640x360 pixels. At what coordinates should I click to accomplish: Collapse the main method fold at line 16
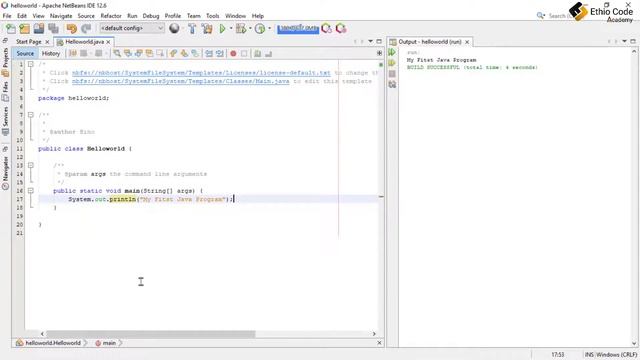(31, 191)
